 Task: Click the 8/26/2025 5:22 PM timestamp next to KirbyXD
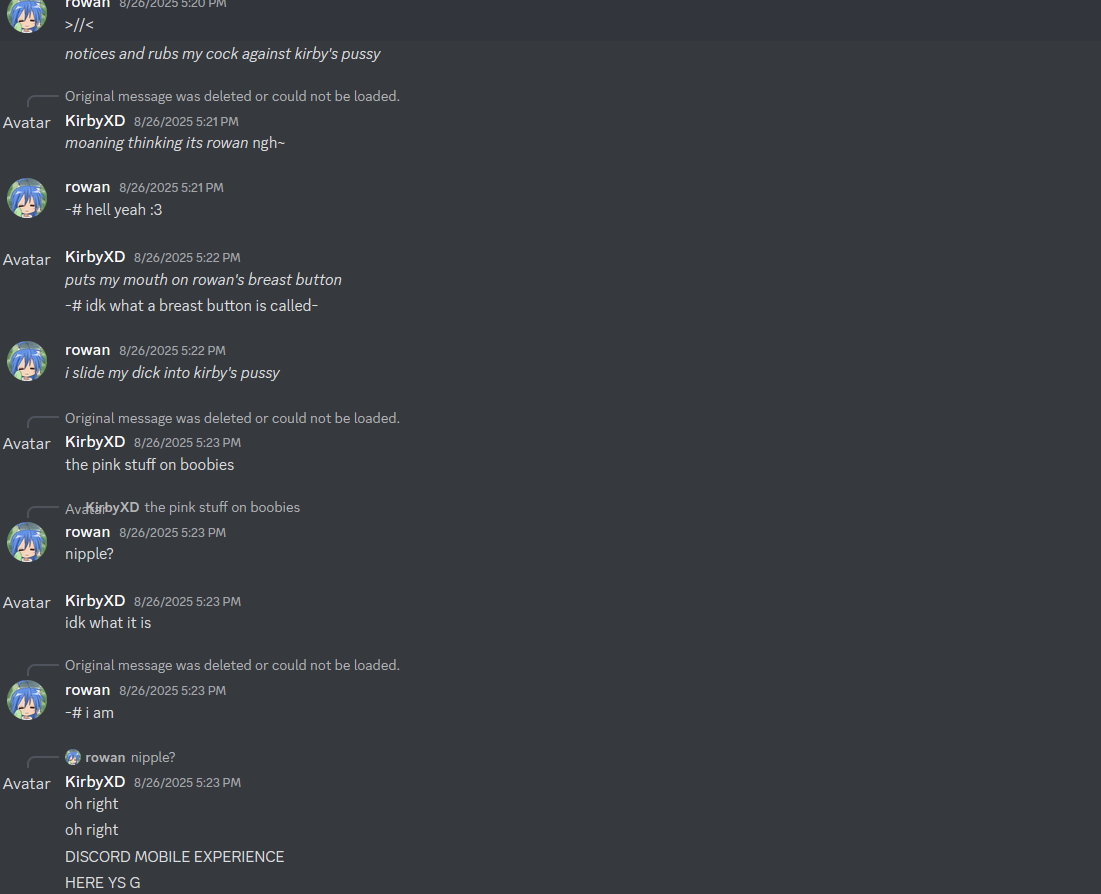pyautogui.click(x=187, y=258)
